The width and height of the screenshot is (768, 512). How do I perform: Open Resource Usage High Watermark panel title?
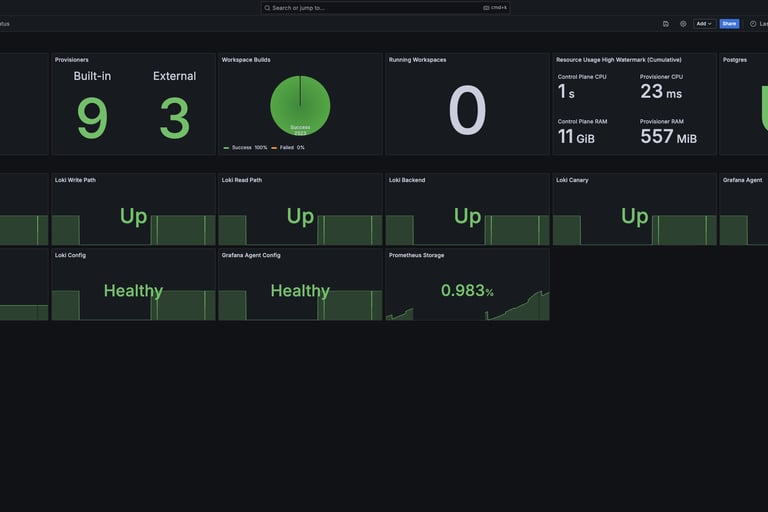pyautogui.click(x=619, y=60)
